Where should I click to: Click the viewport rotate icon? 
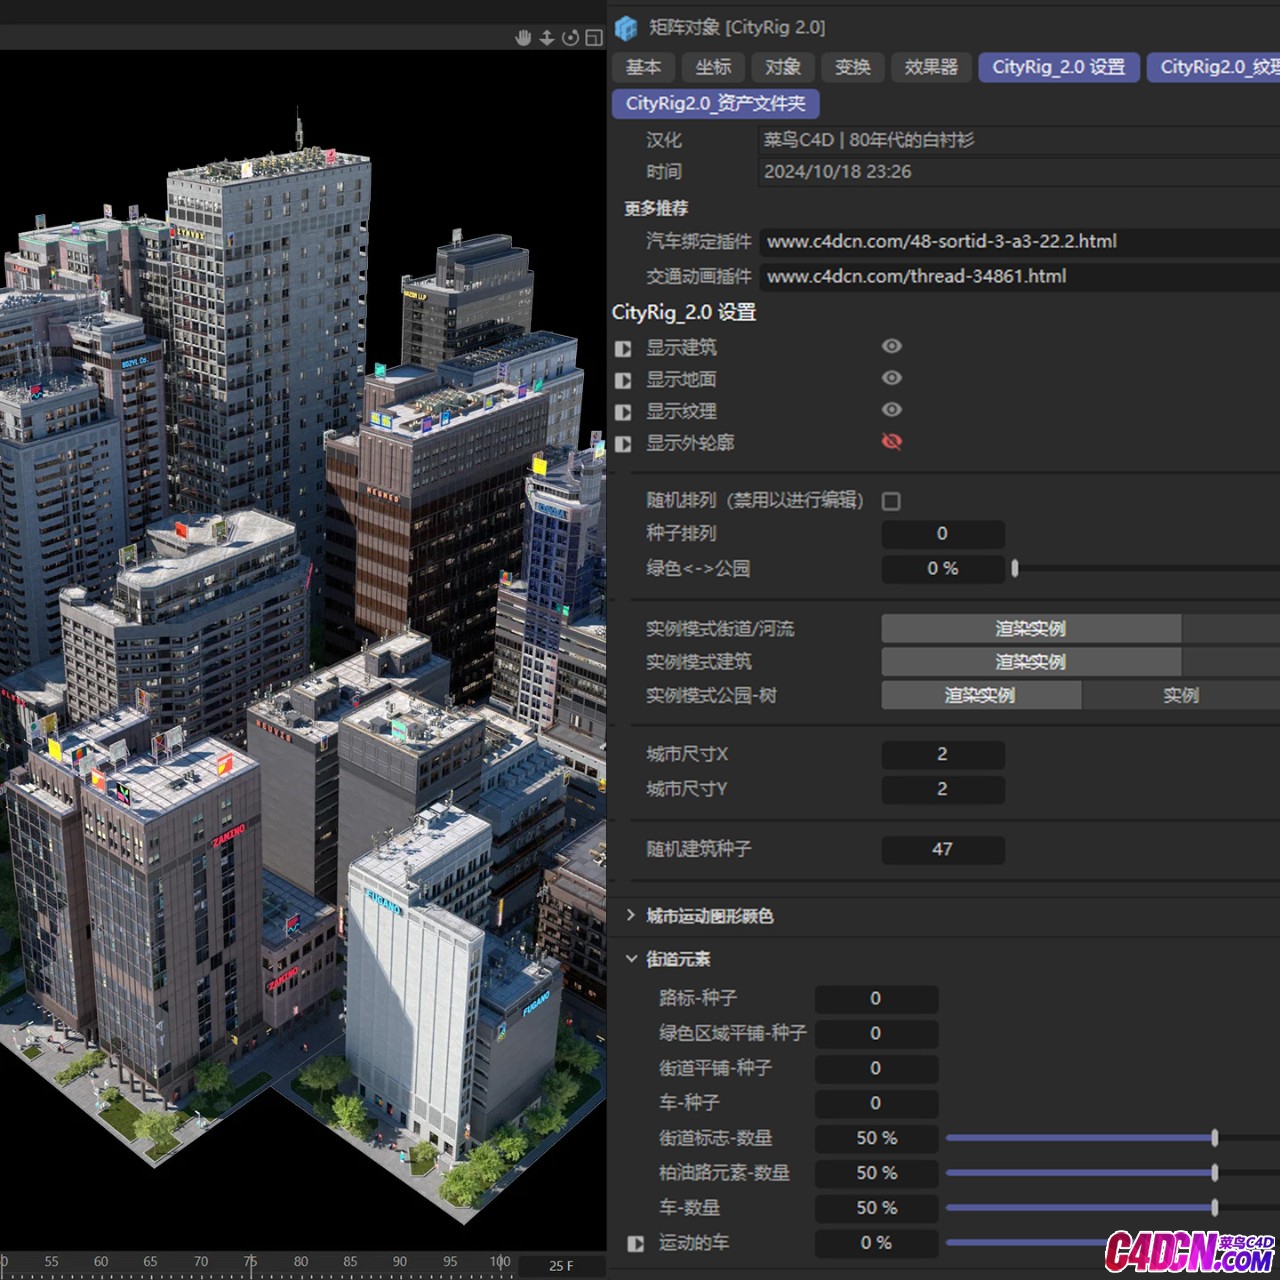570,37
